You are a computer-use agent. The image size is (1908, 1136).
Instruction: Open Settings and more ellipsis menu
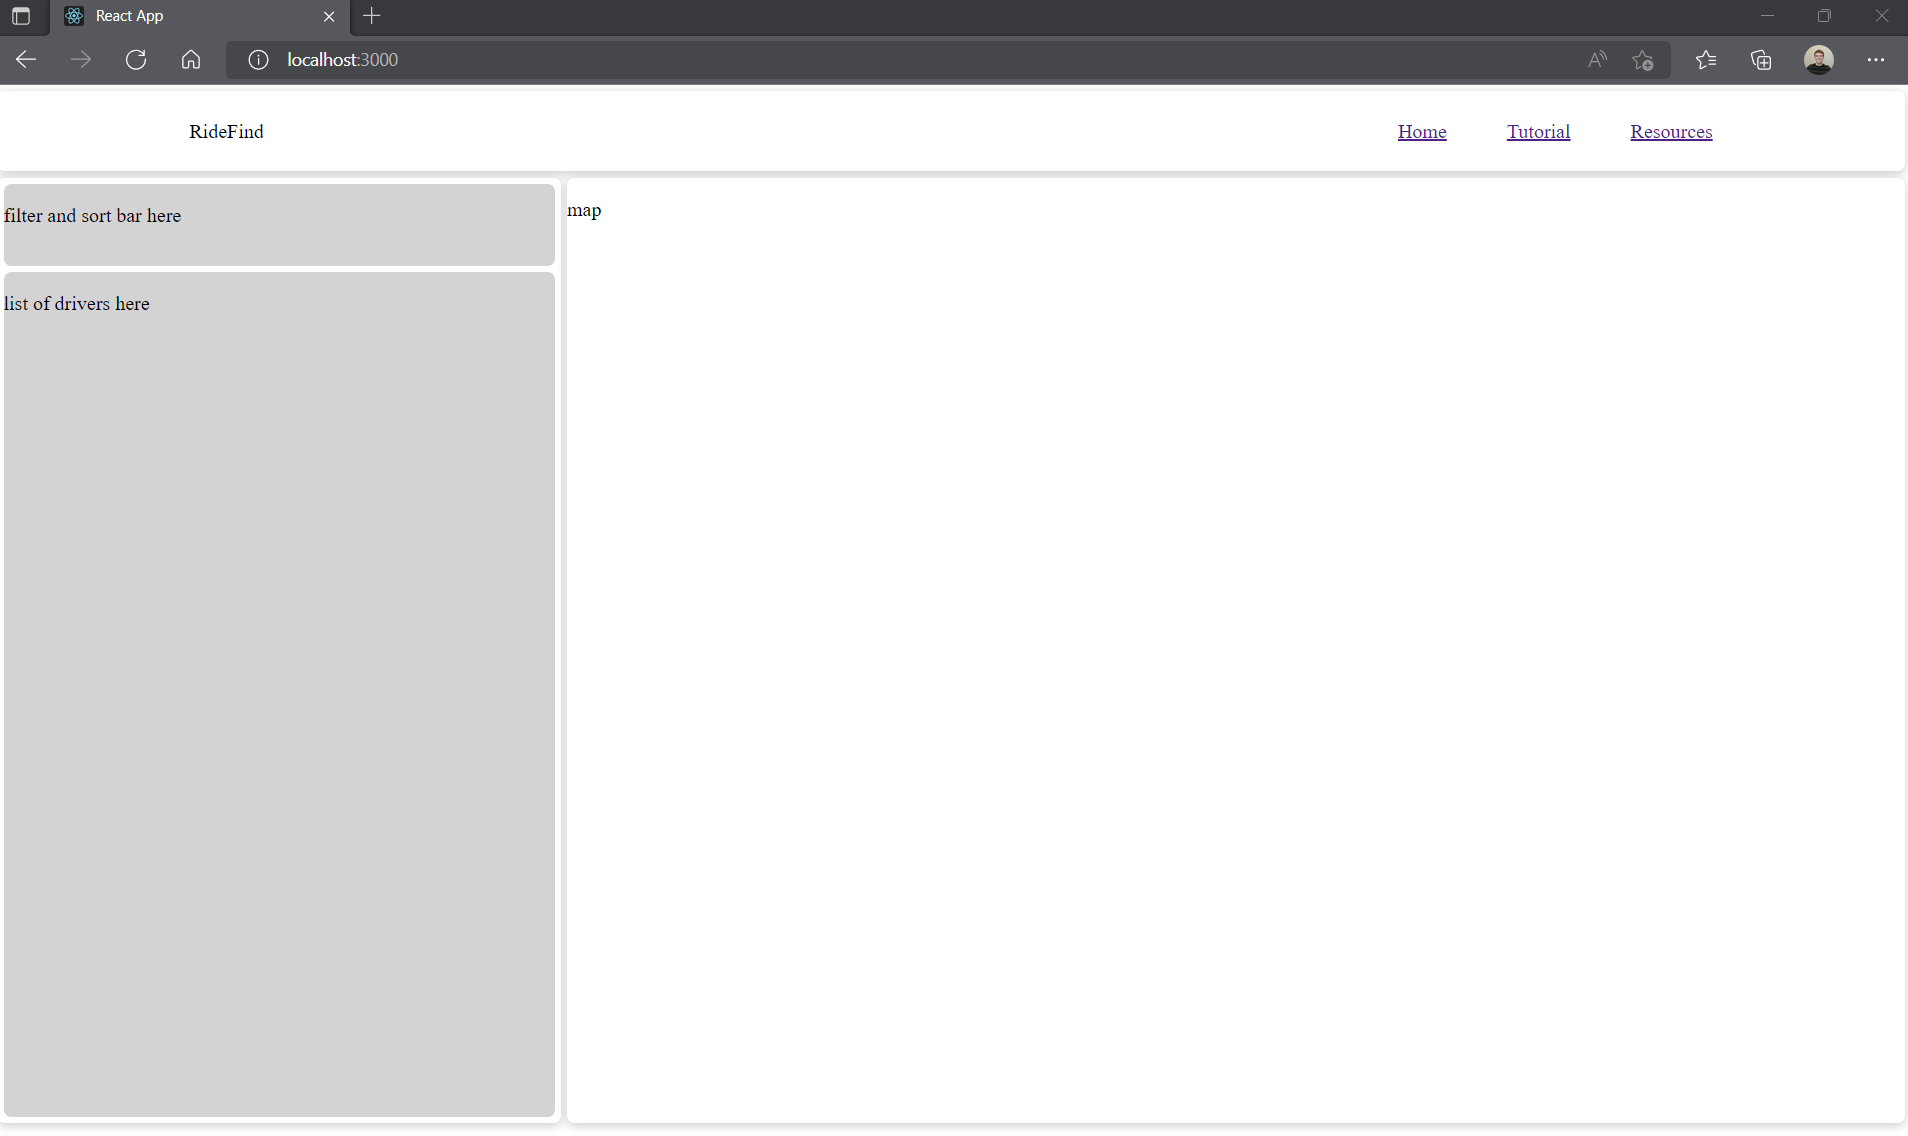[x=1875, y=60]
